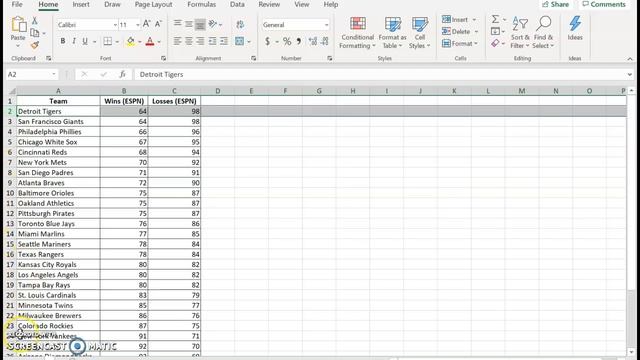Click the Clear eraser icon
The image size is (640, 360).
pyautogui.click(x=495, y=43)
